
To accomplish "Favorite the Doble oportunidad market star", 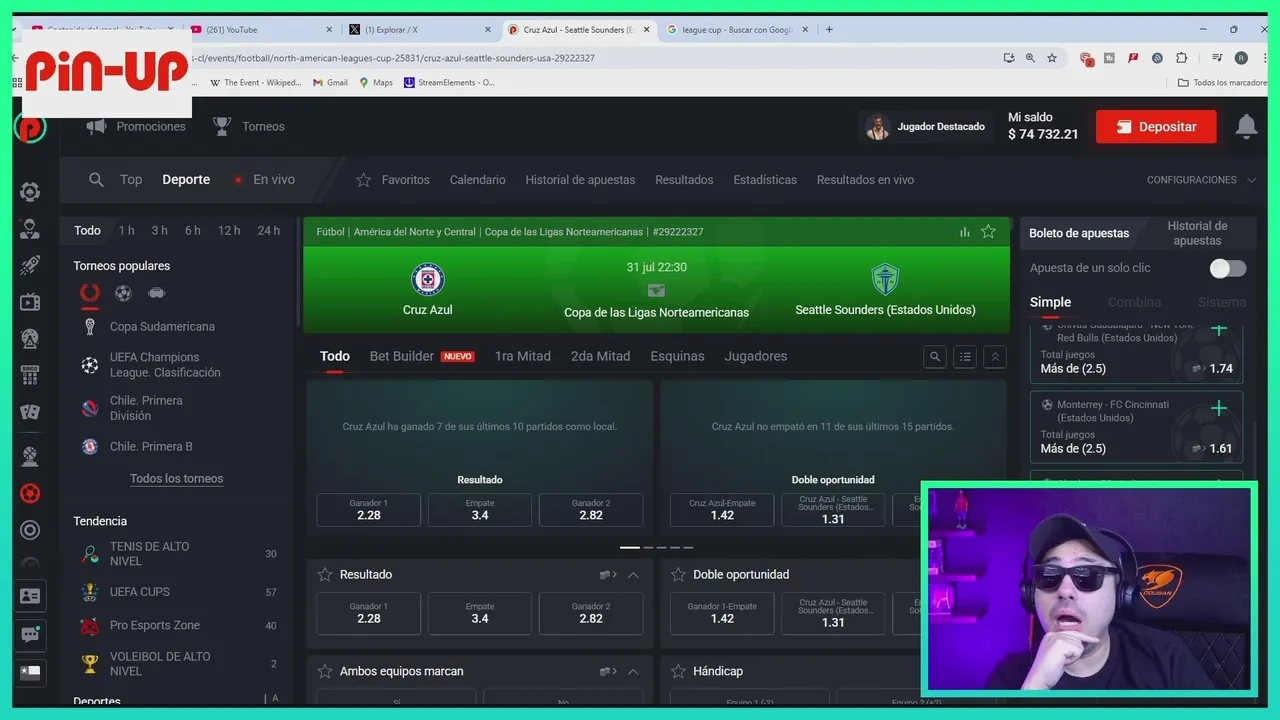I will coord(678,575).
